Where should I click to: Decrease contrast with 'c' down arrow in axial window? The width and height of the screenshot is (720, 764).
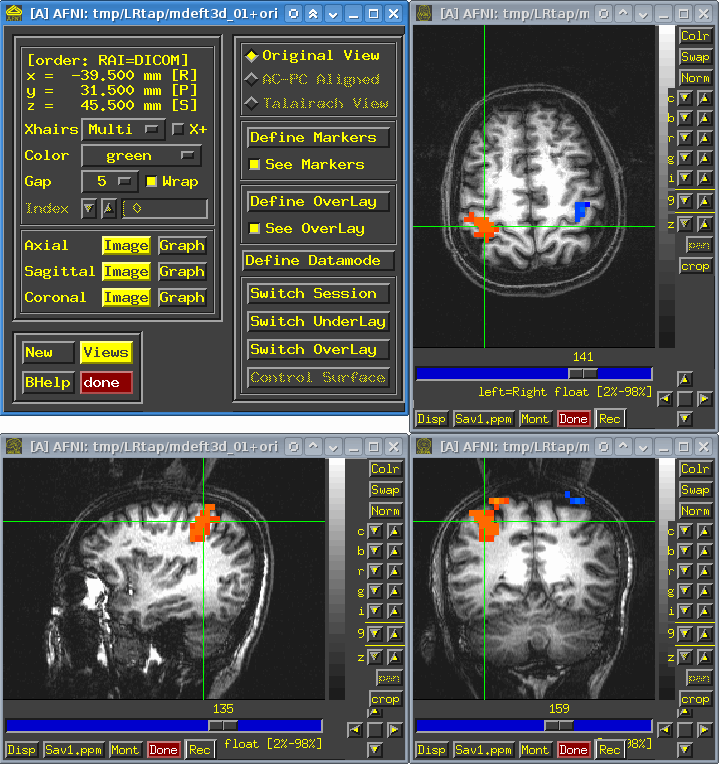pyautogui.click(x=685, y=98)
